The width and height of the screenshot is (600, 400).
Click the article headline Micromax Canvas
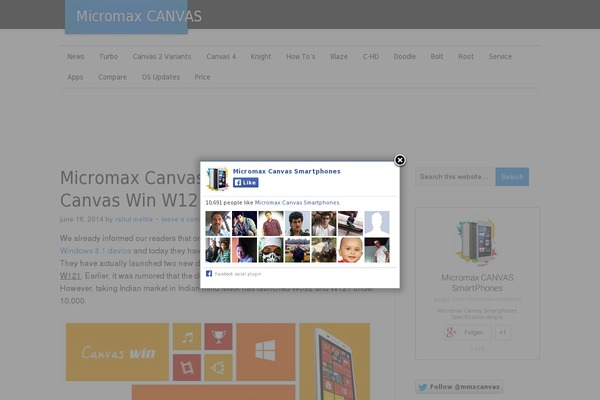pyautogui.click(x=130, y=189)
